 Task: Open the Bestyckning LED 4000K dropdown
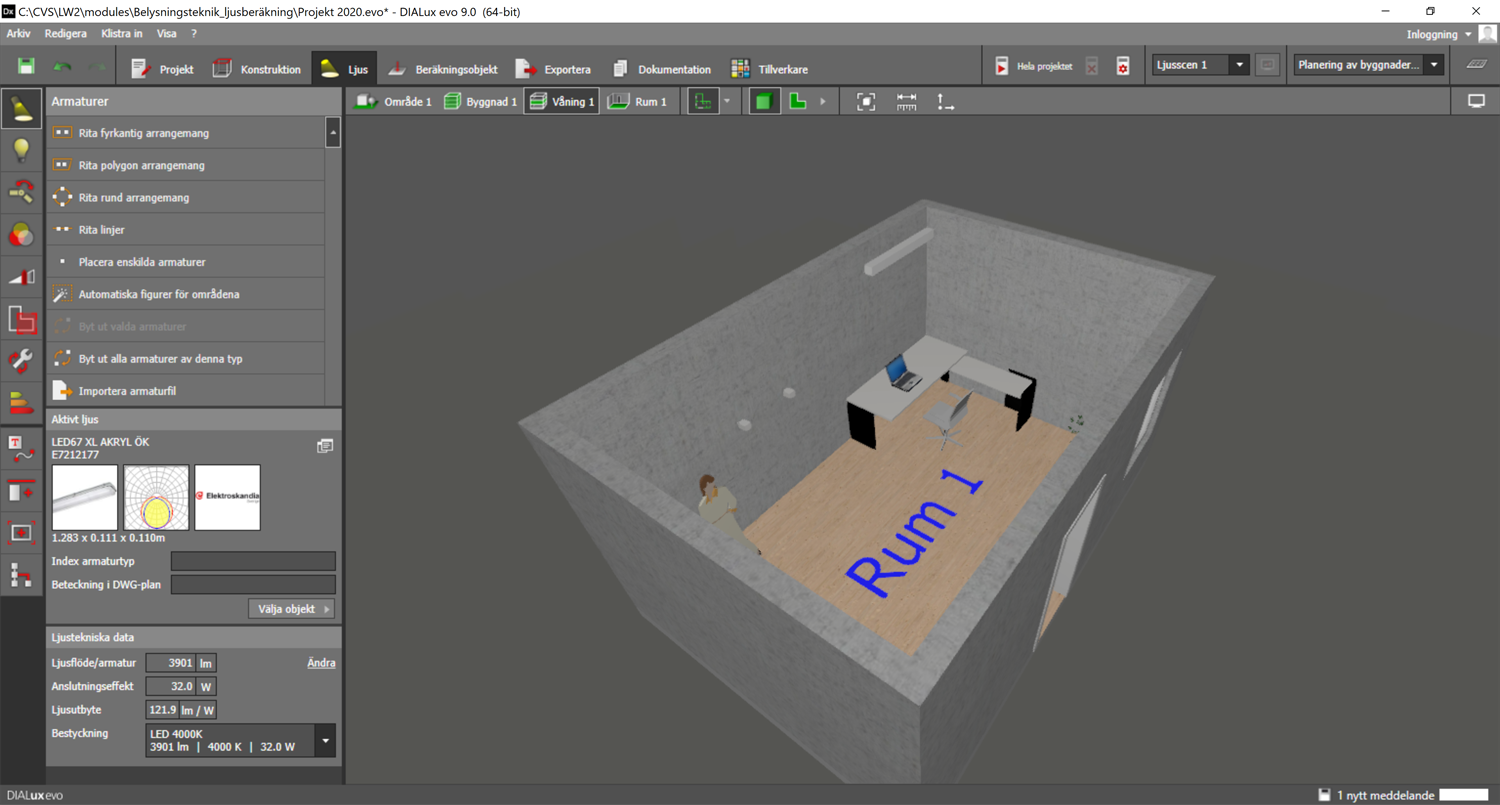325,741
